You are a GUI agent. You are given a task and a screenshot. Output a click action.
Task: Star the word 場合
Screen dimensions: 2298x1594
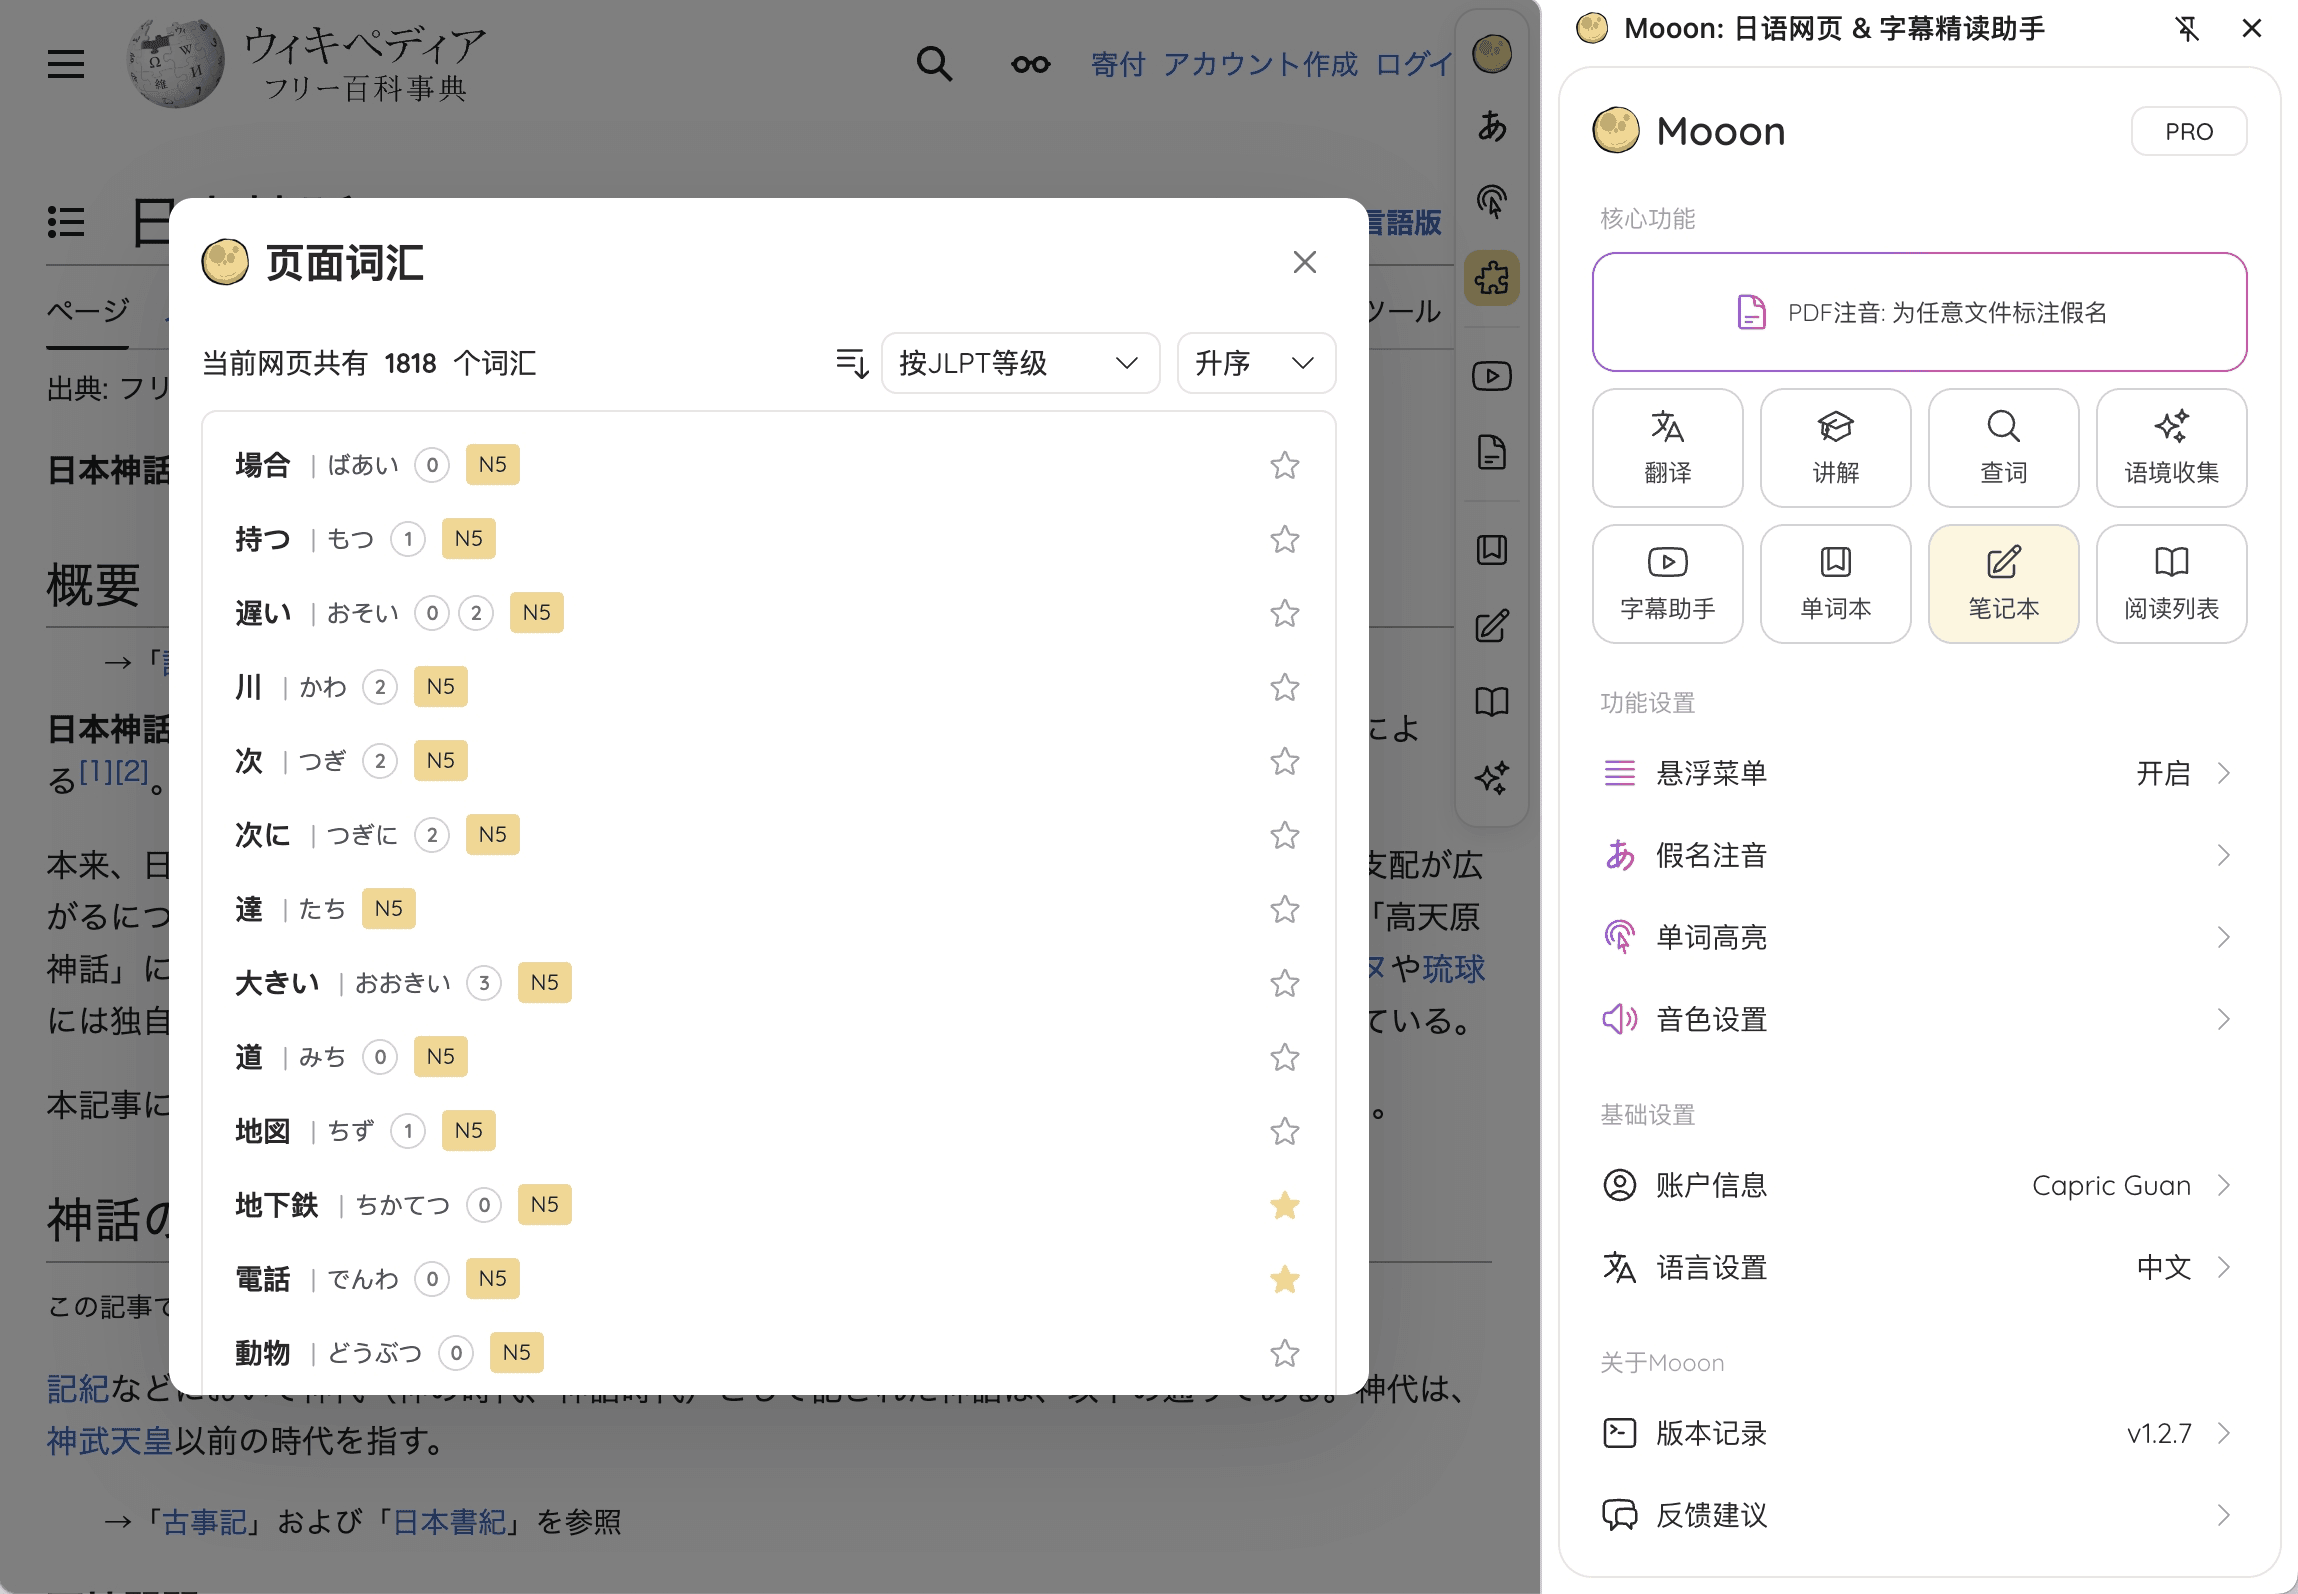(1284, 465)
